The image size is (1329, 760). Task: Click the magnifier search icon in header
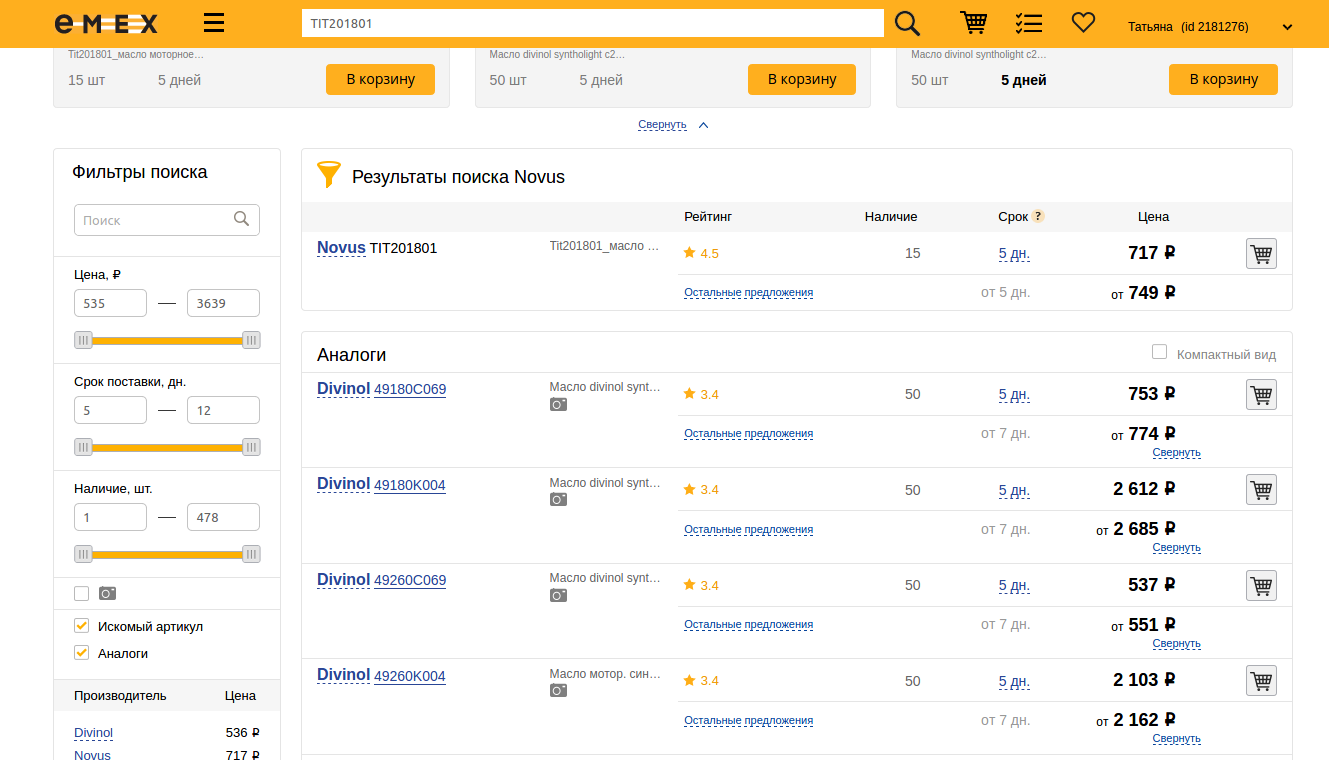pos(907,24)
